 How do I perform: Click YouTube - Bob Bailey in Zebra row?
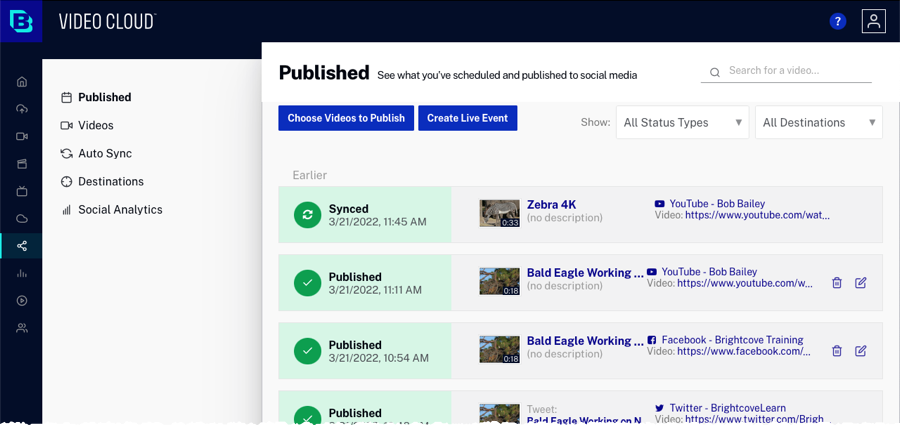coord(717,204)
